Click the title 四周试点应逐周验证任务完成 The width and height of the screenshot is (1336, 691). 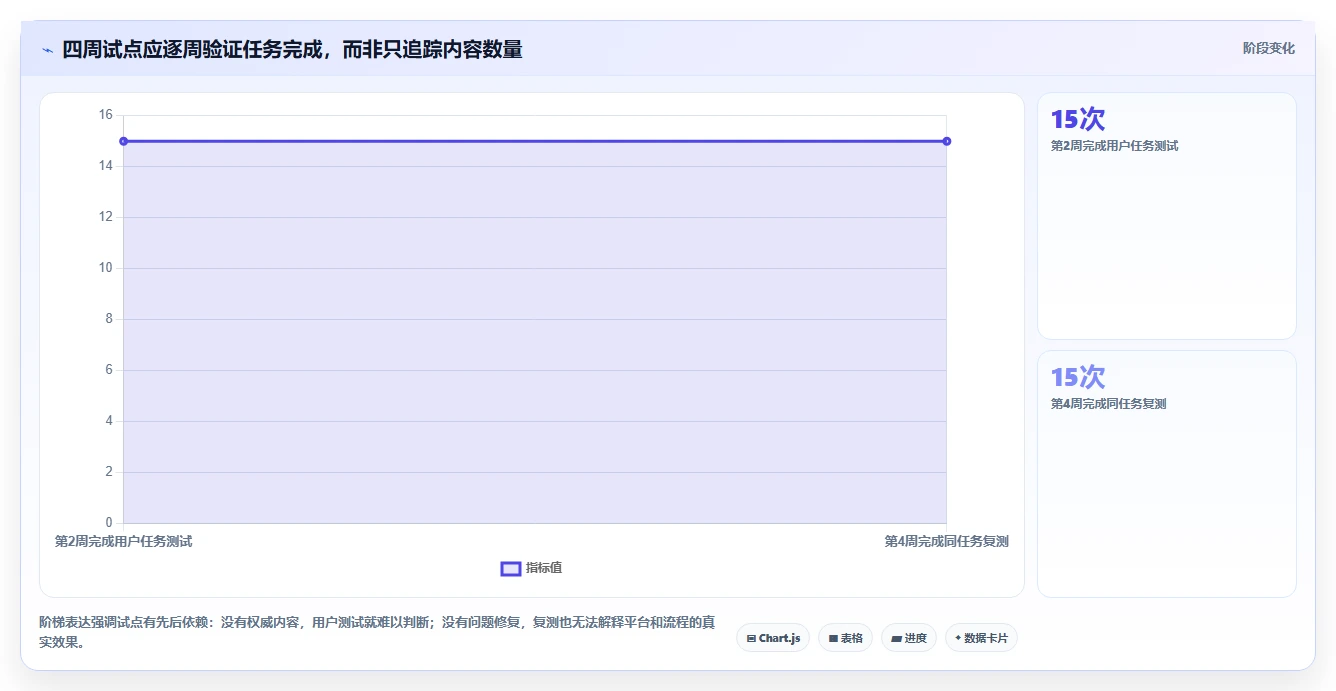click(292, 49)
